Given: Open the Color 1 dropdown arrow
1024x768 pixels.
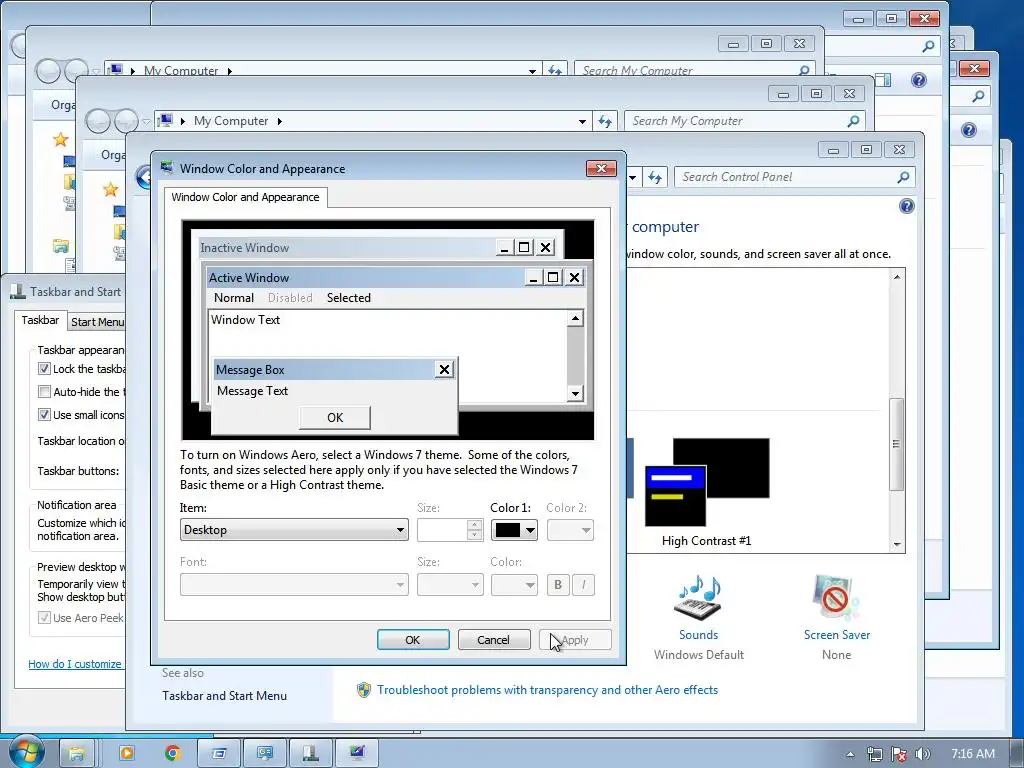Looking at the screenshot, I should [x=531, y=530].
